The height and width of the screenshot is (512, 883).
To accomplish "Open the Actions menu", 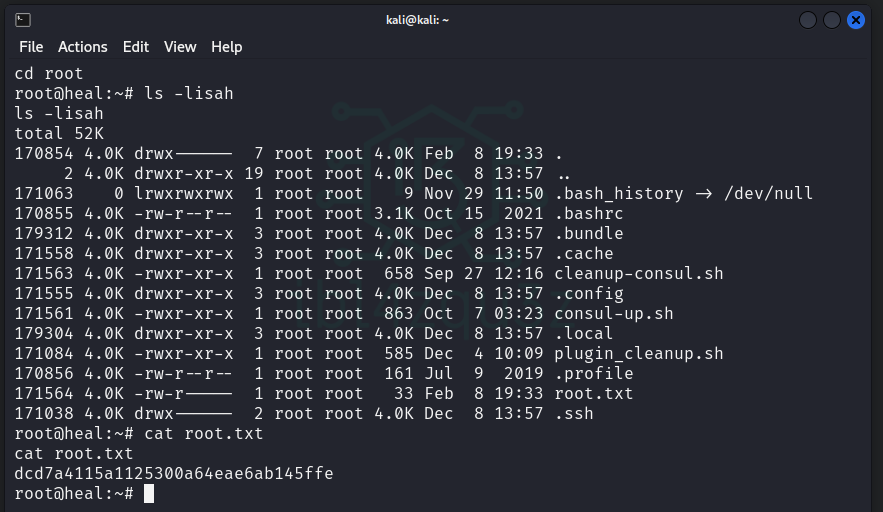I will [82, 47].
